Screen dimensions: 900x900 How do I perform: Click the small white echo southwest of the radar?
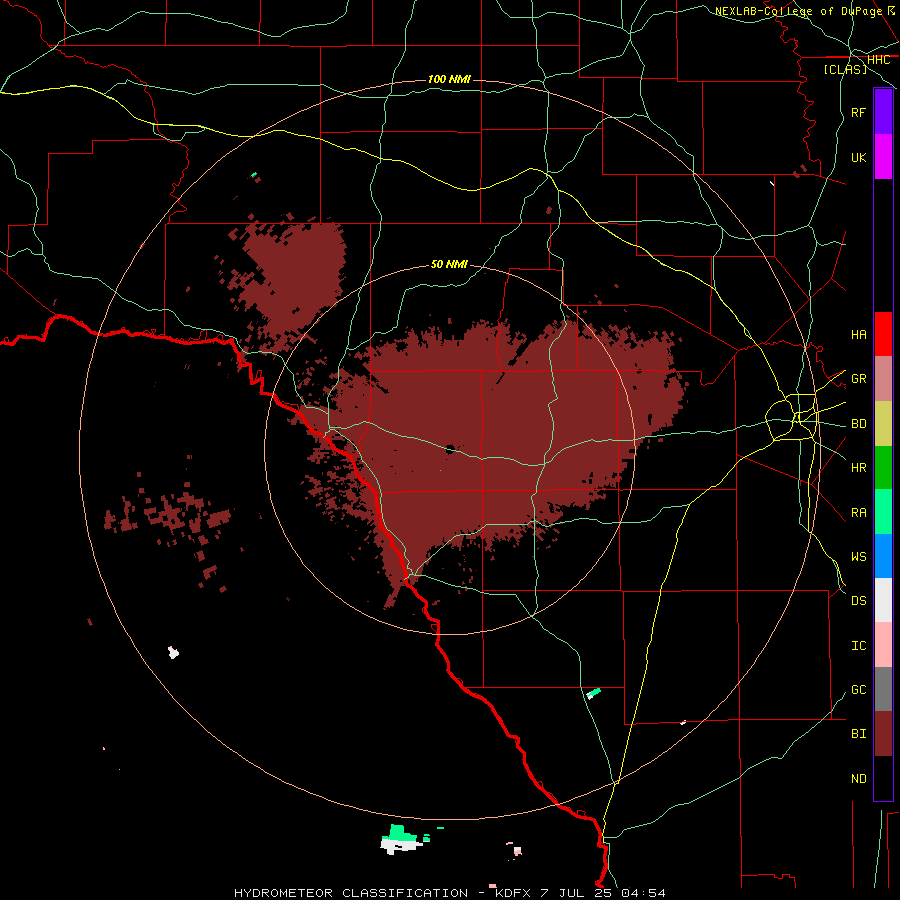[x=173, y=652]
